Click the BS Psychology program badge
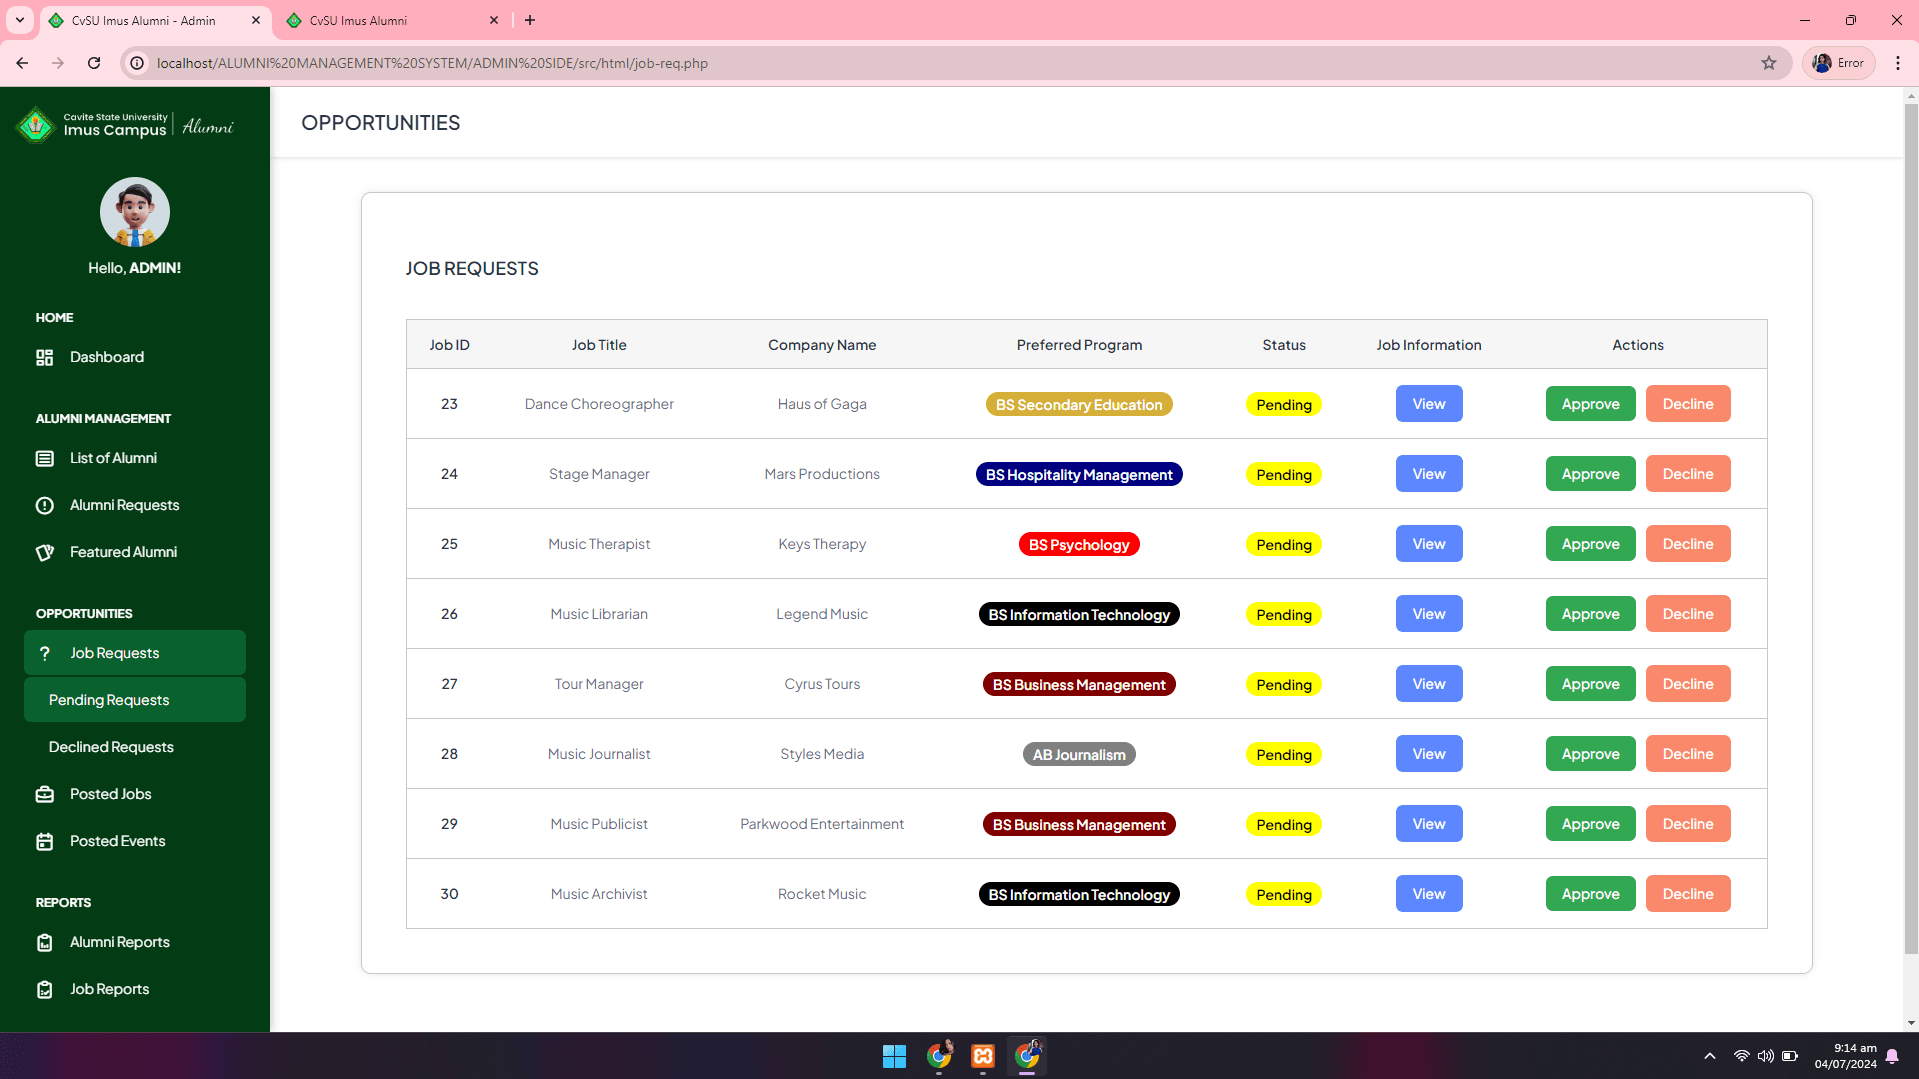 click(1079, 544)
